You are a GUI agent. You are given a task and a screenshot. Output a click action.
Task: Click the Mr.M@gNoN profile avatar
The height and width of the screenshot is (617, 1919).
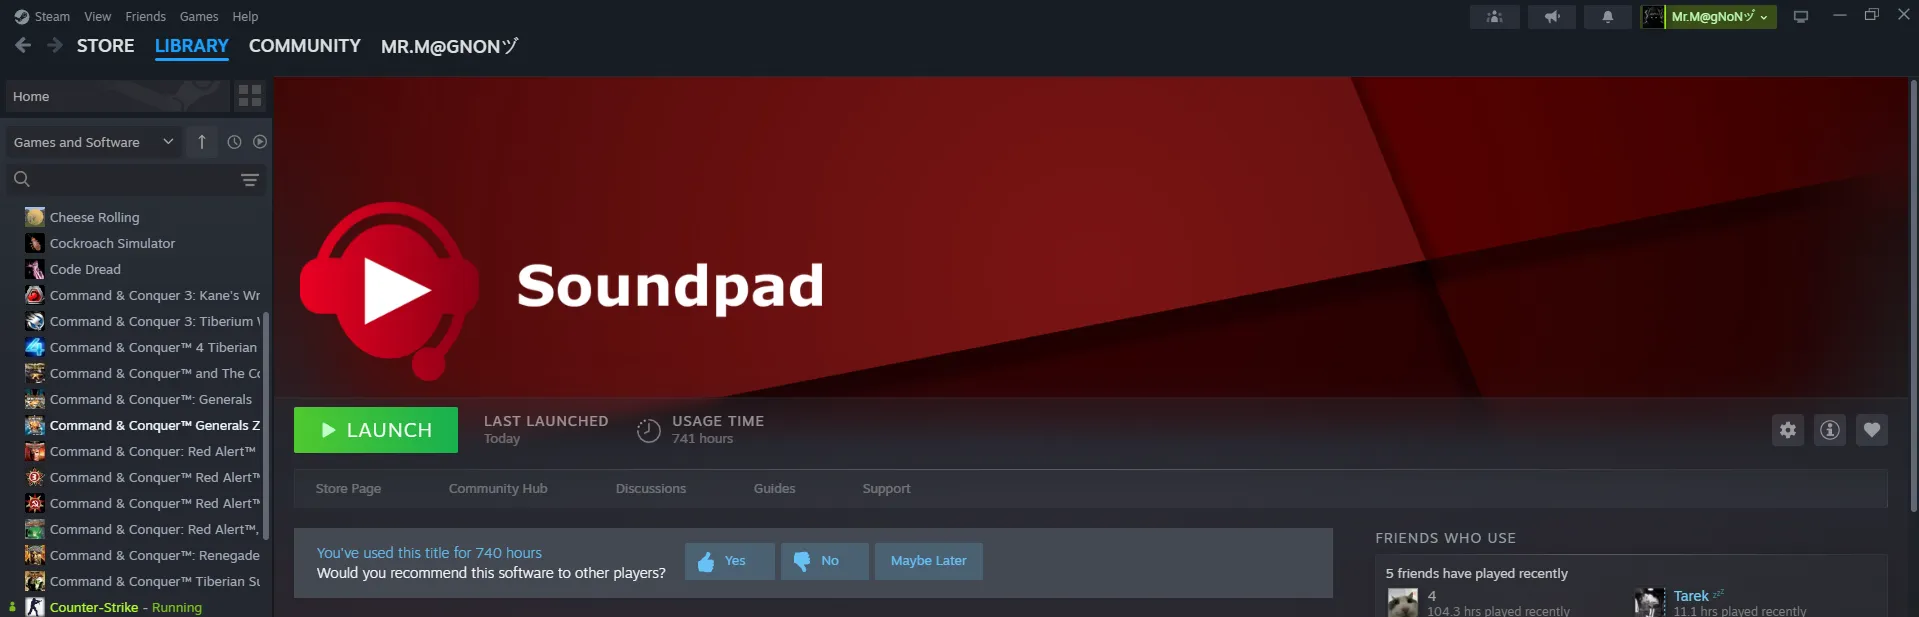[1653, 17]
